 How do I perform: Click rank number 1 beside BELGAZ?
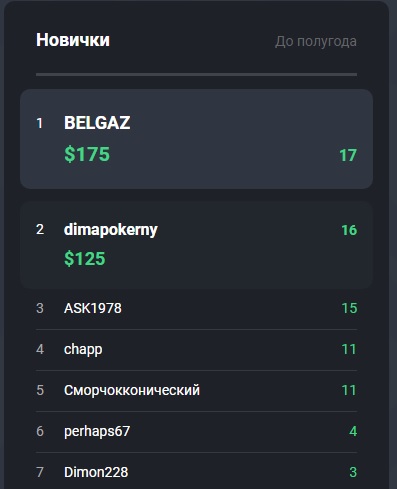pyautogui.click(x=40, y=124)
